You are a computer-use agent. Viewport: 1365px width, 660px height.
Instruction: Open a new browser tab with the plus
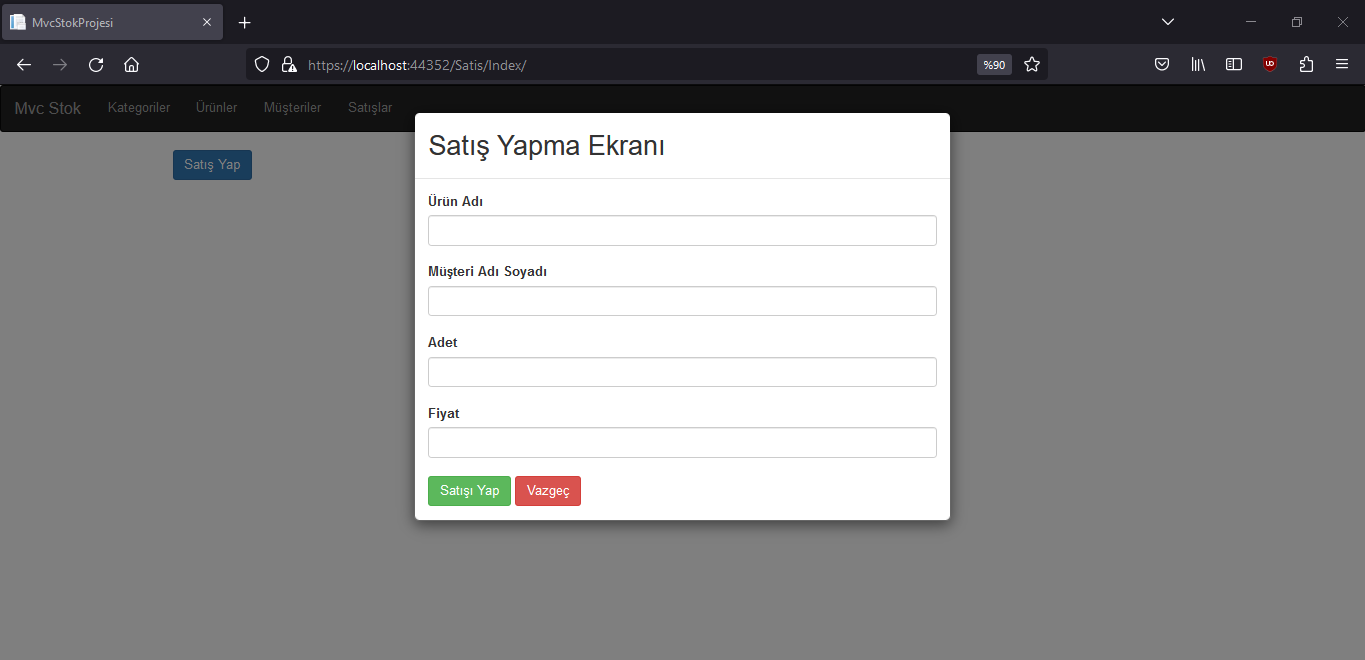click(244, 21)
